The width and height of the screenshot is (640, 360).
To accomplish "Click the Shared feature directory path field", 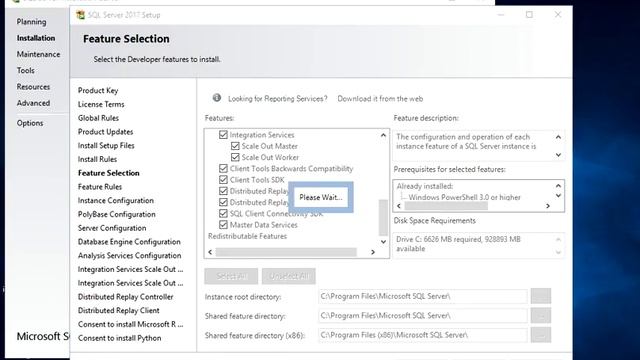I will [x=423, y=316].
